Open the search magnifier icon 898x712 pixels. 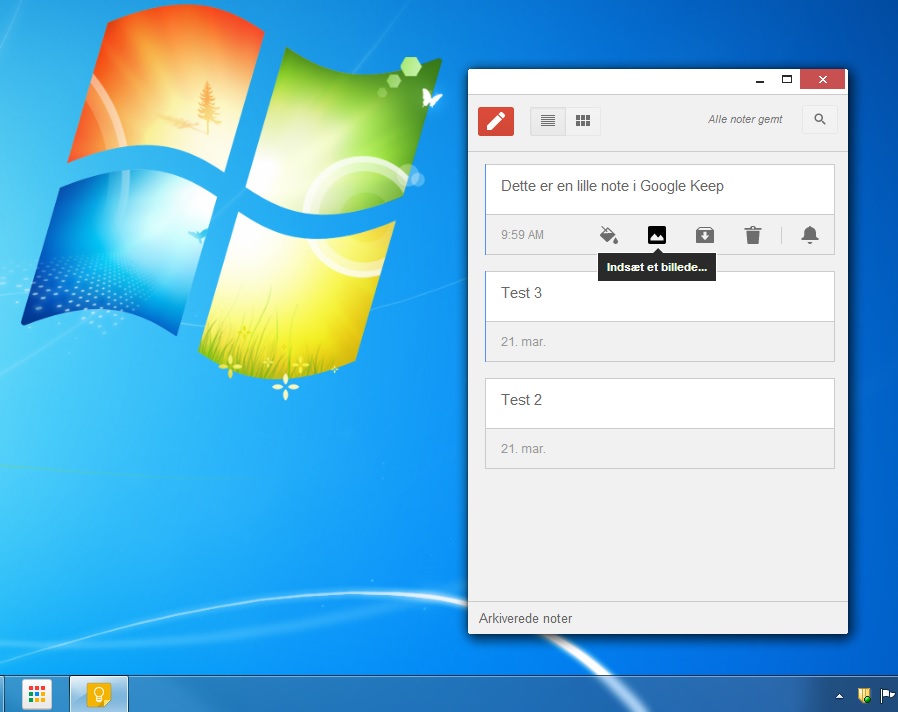click(820, 120)
